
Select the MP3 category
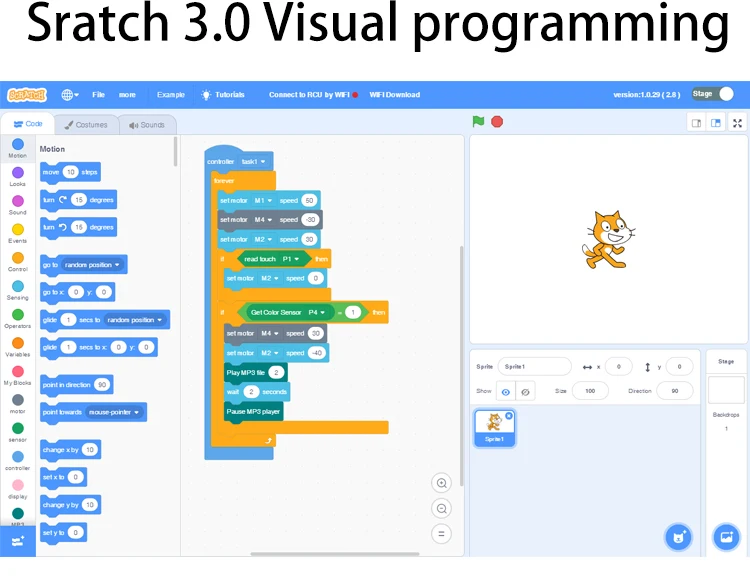pyautogui.click(x=18, y=516)
